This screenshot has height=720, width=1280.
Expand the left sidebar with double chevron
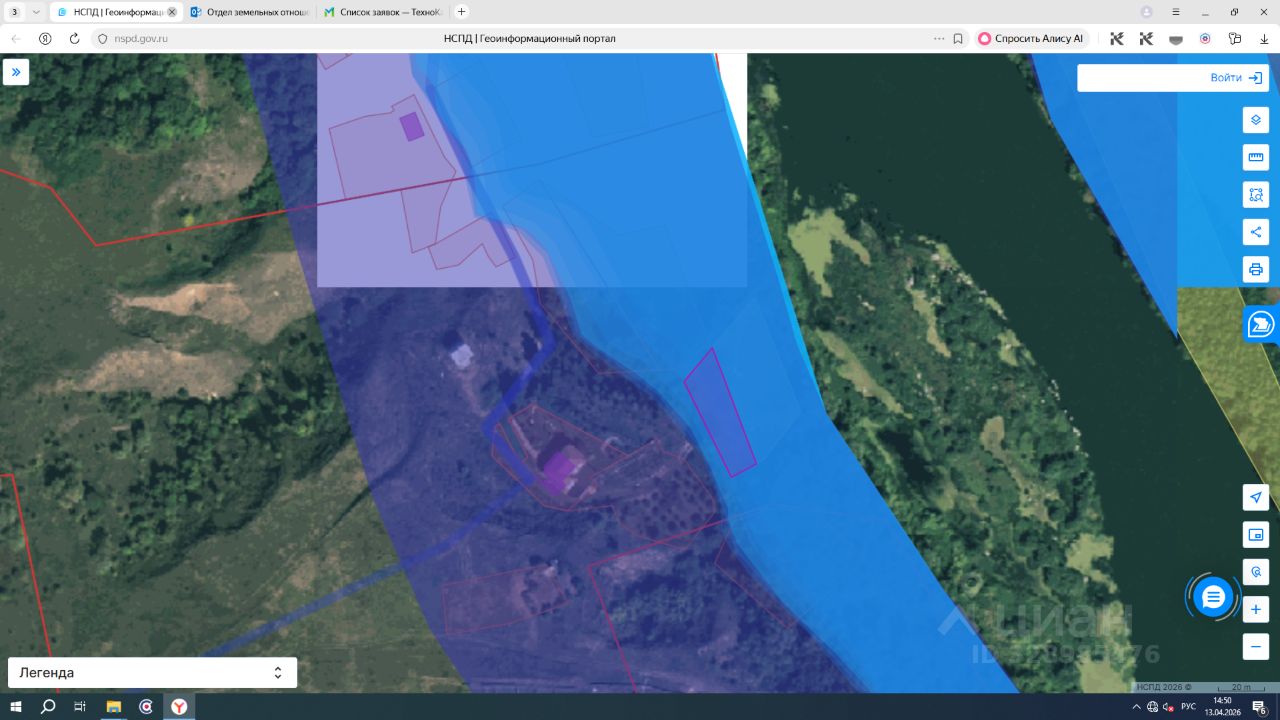coord(16,72)
